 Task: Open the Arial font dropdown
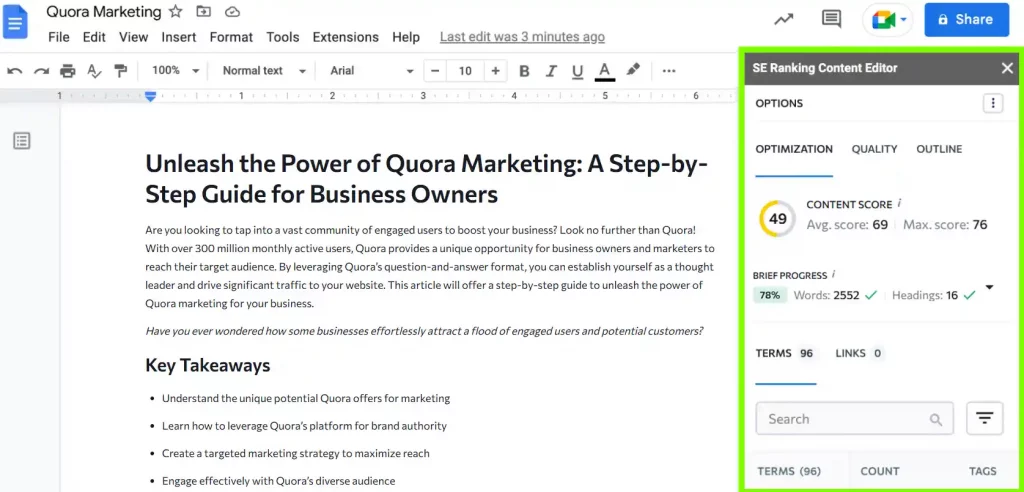[x=372, y=71]
